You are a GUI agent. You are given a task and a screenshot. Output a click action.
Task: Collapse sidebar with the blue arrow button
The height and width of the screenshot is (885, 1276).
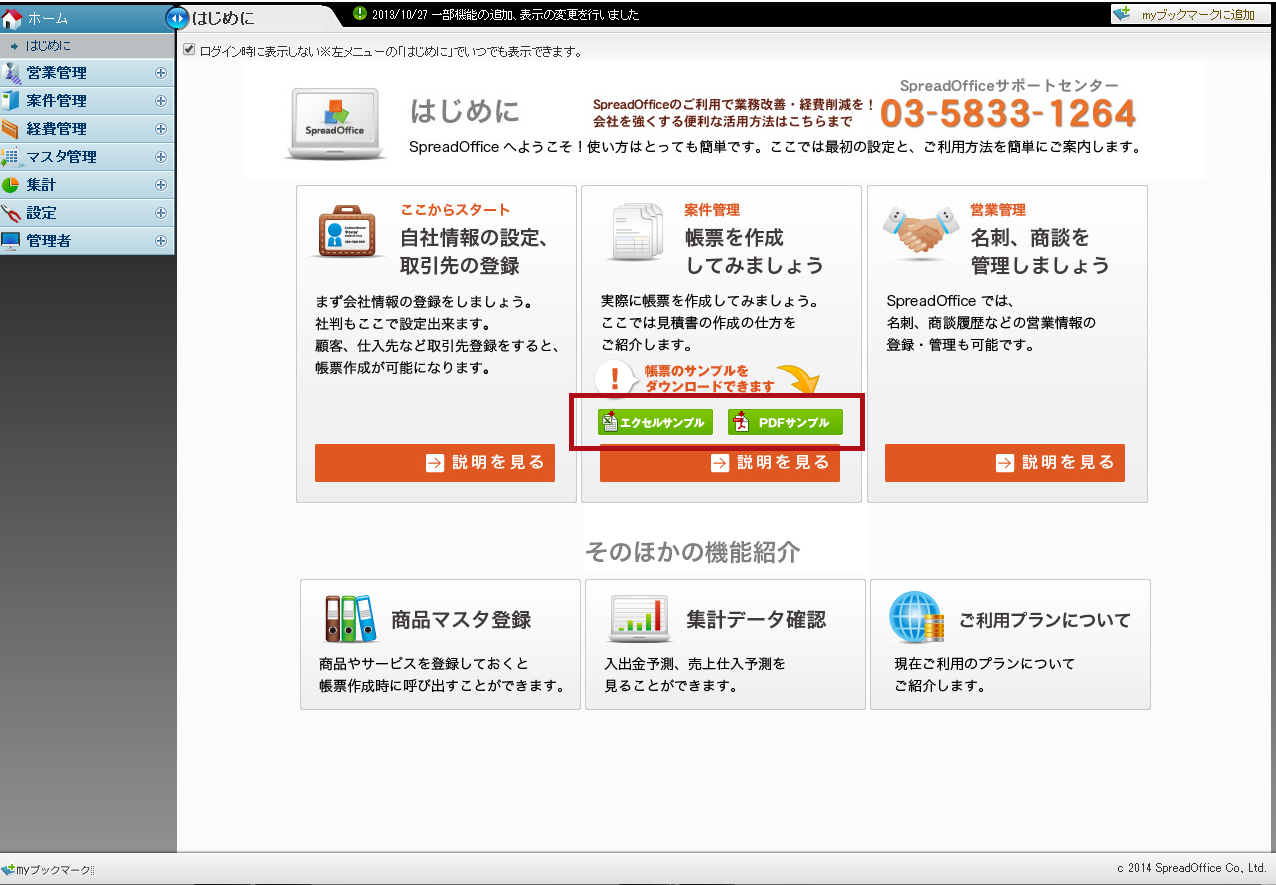176,17
